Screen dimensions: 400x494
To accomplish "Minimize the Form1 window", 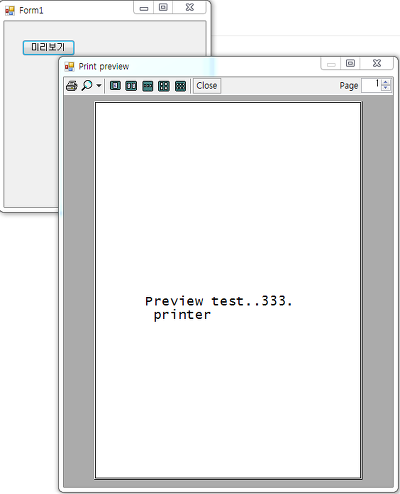I will click(x=144, y=8).
